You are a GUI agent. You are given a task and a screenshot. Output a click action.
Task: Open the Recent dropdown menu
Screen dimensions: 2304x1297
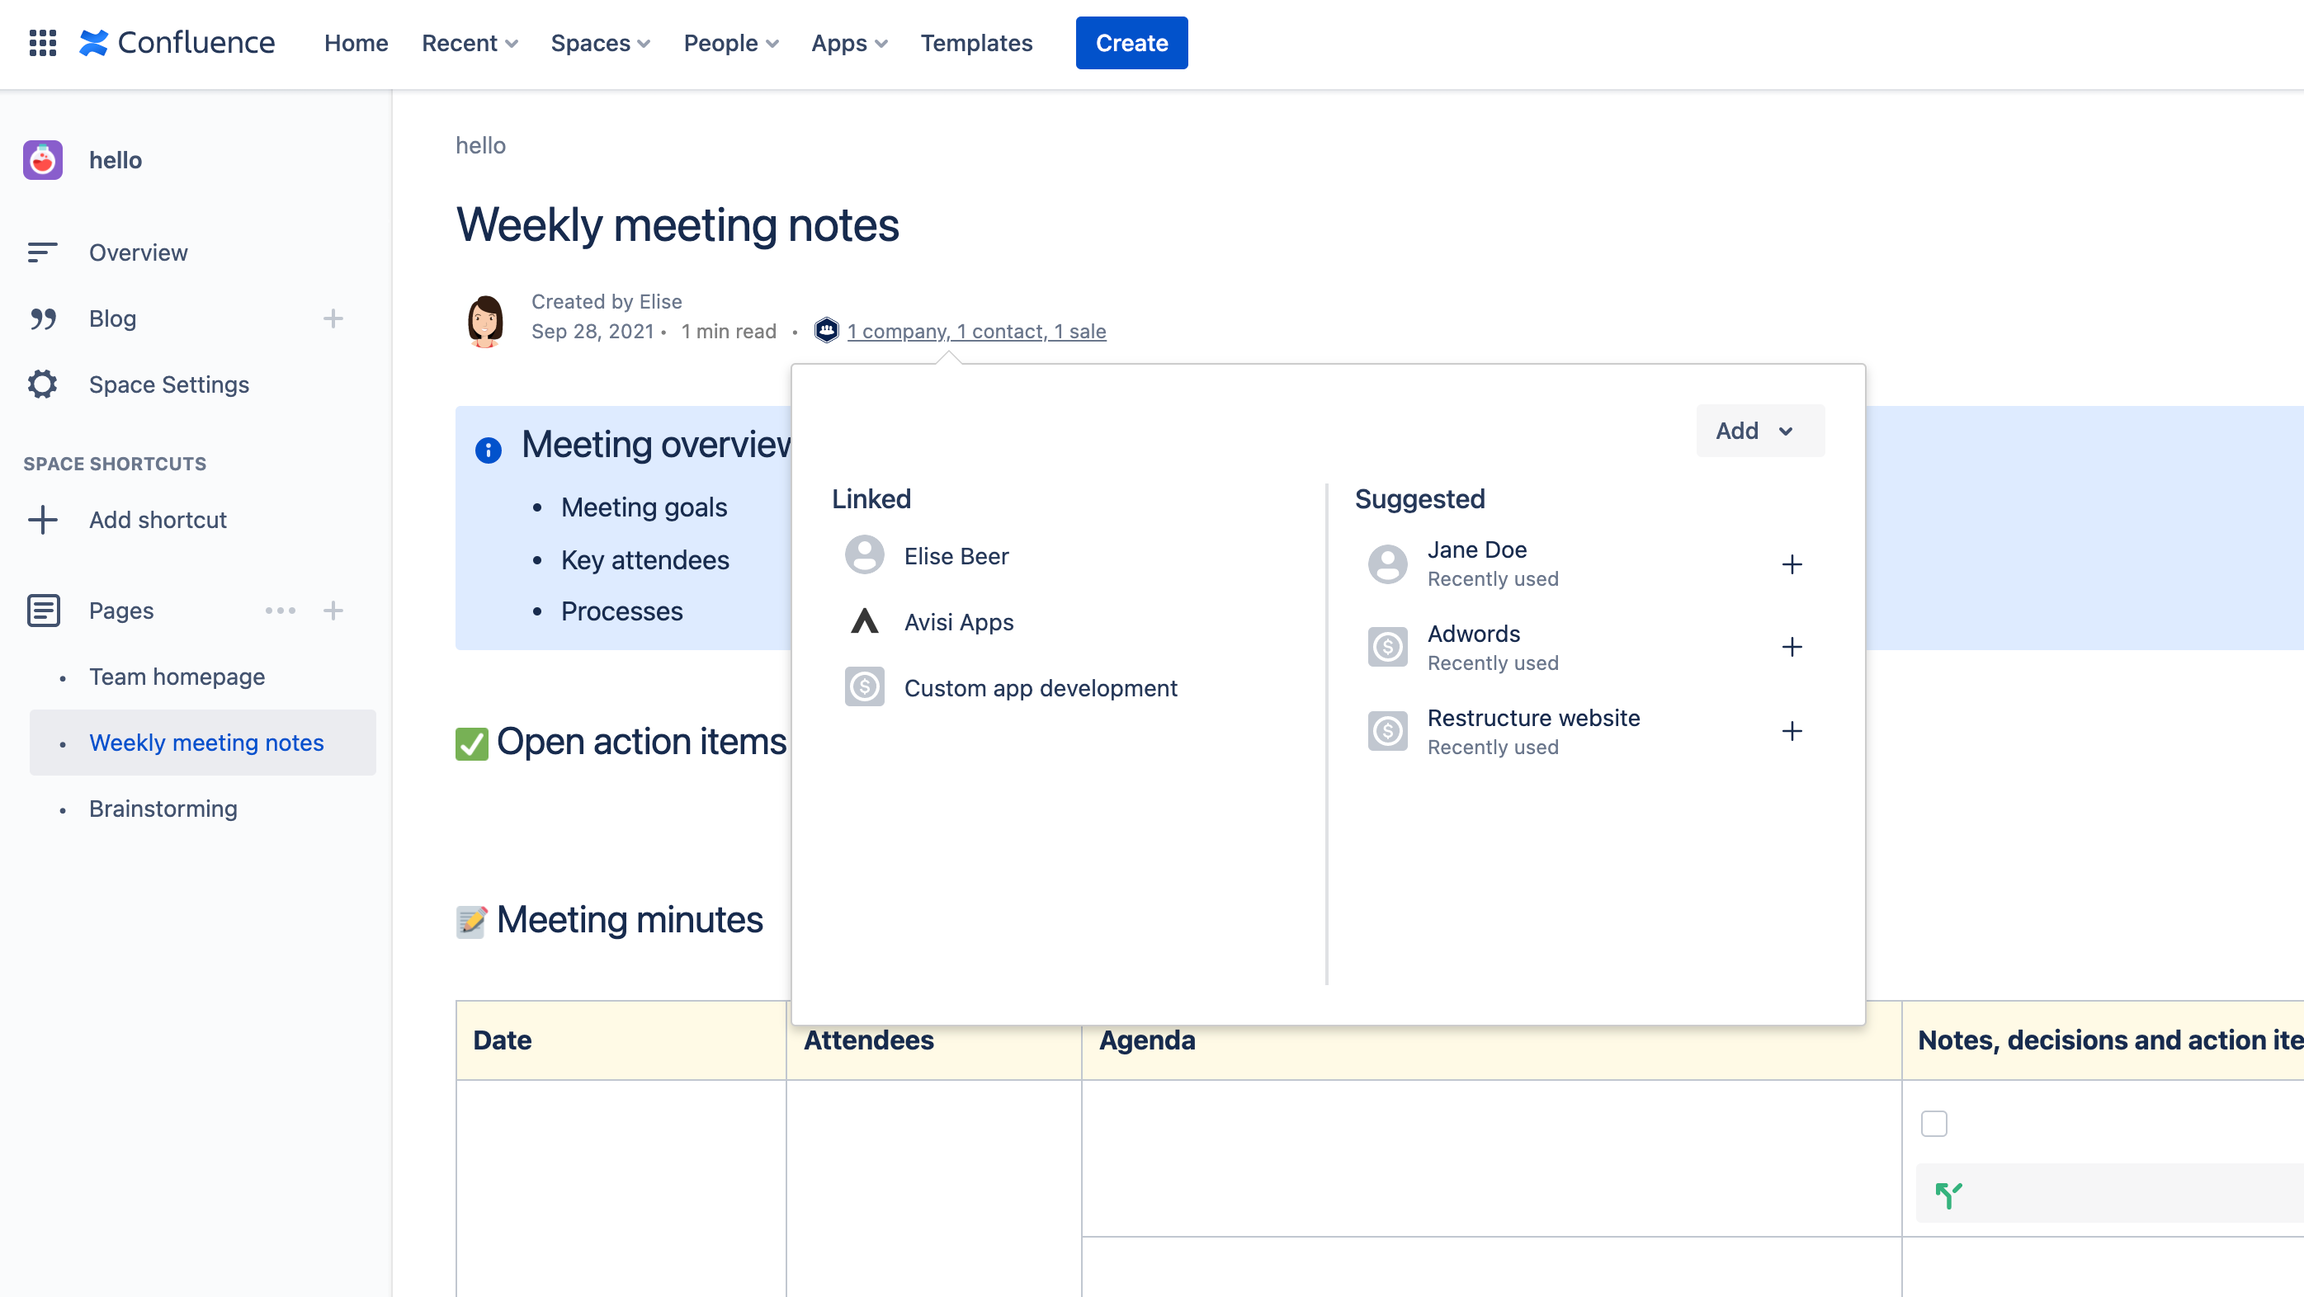(x=469, y=43)
